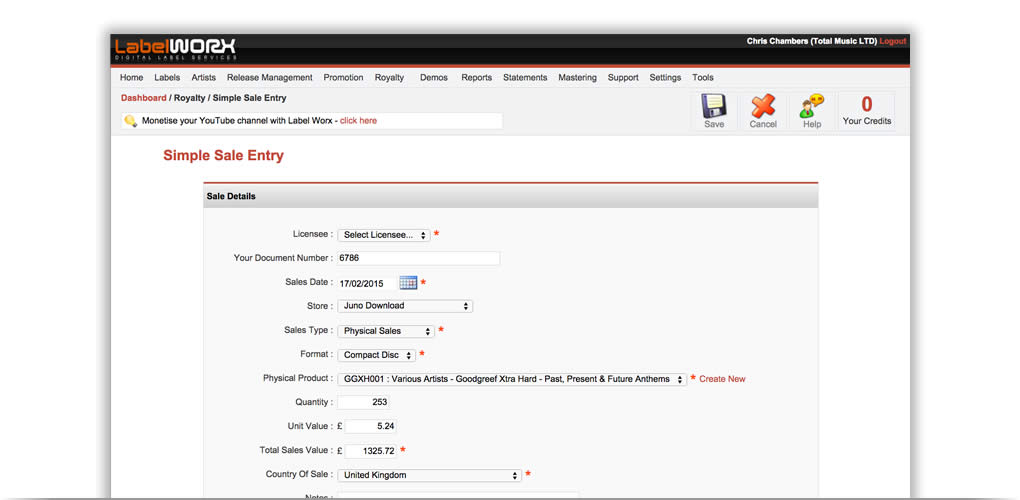
Task: Open the Statements menu
Action: coord(525,77)
